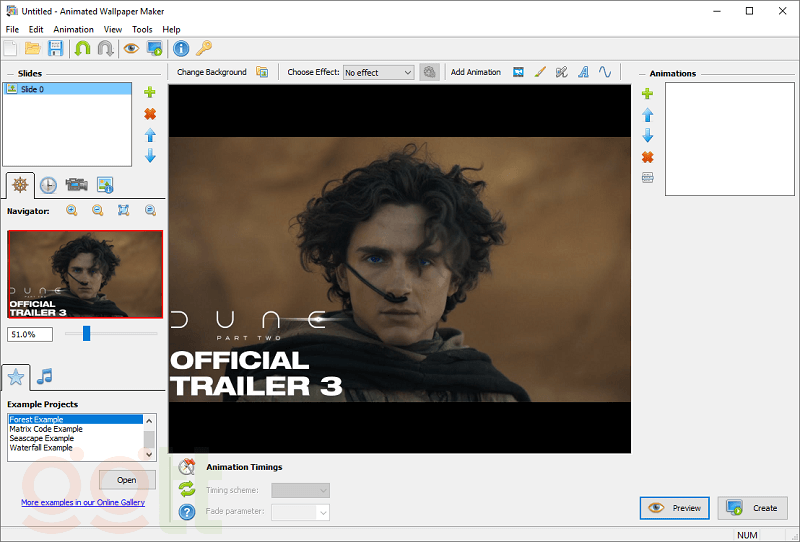Switch to the clock tab
Screen dimensions: 800x542
(x=47, y=185)
